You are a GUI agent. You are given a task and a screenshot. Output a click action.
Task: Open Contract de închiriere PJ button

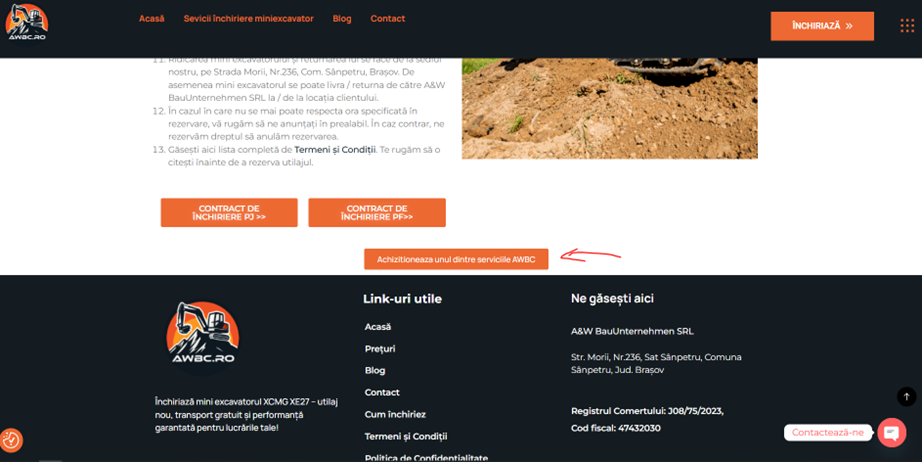click(229, 212)
